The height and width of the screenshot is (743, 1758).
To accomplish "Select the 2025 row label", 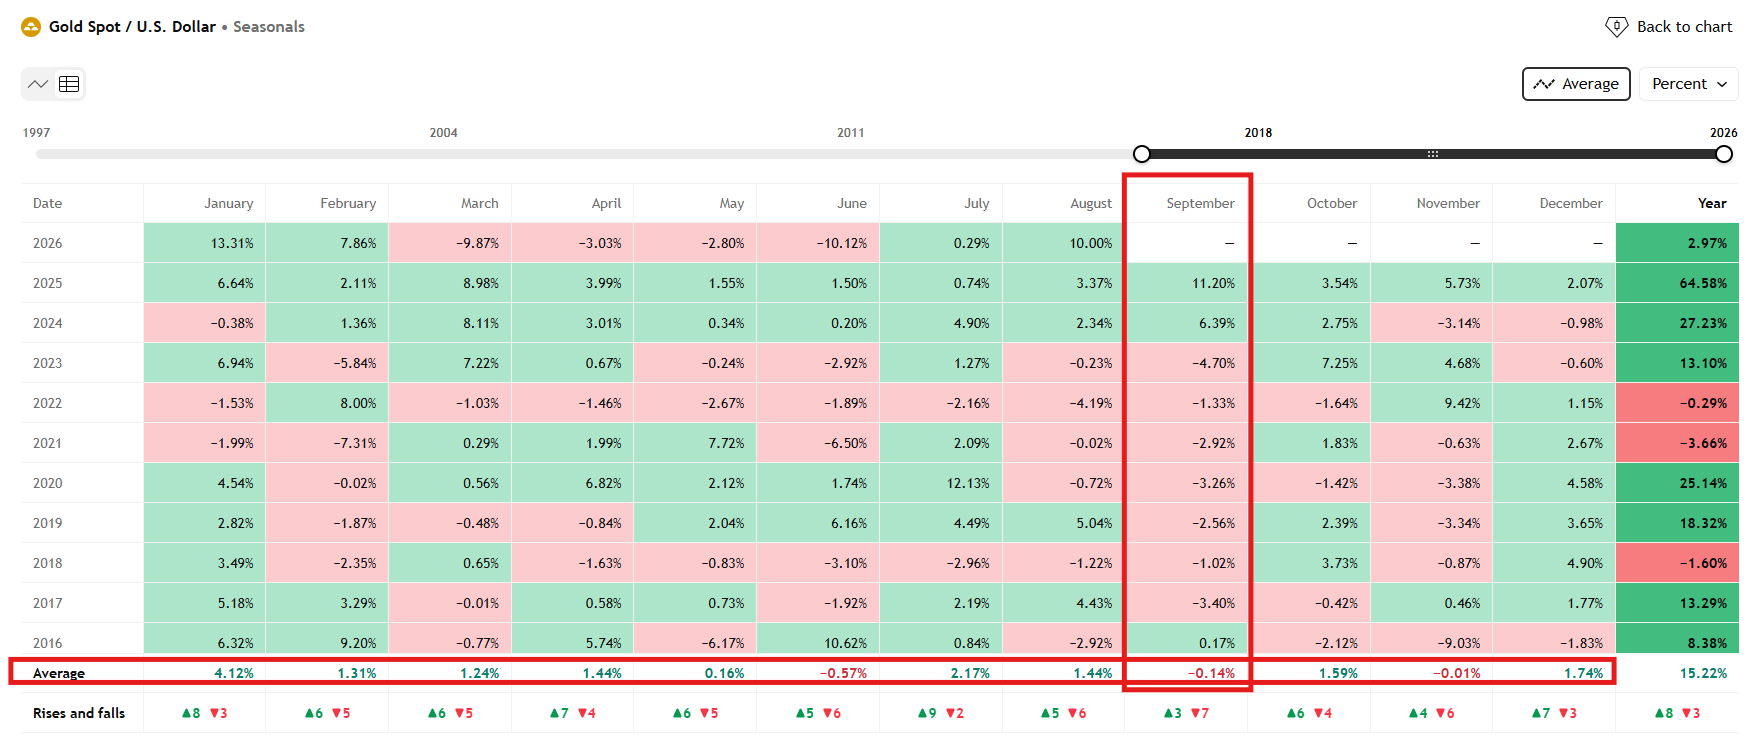I will coord(47,283).
